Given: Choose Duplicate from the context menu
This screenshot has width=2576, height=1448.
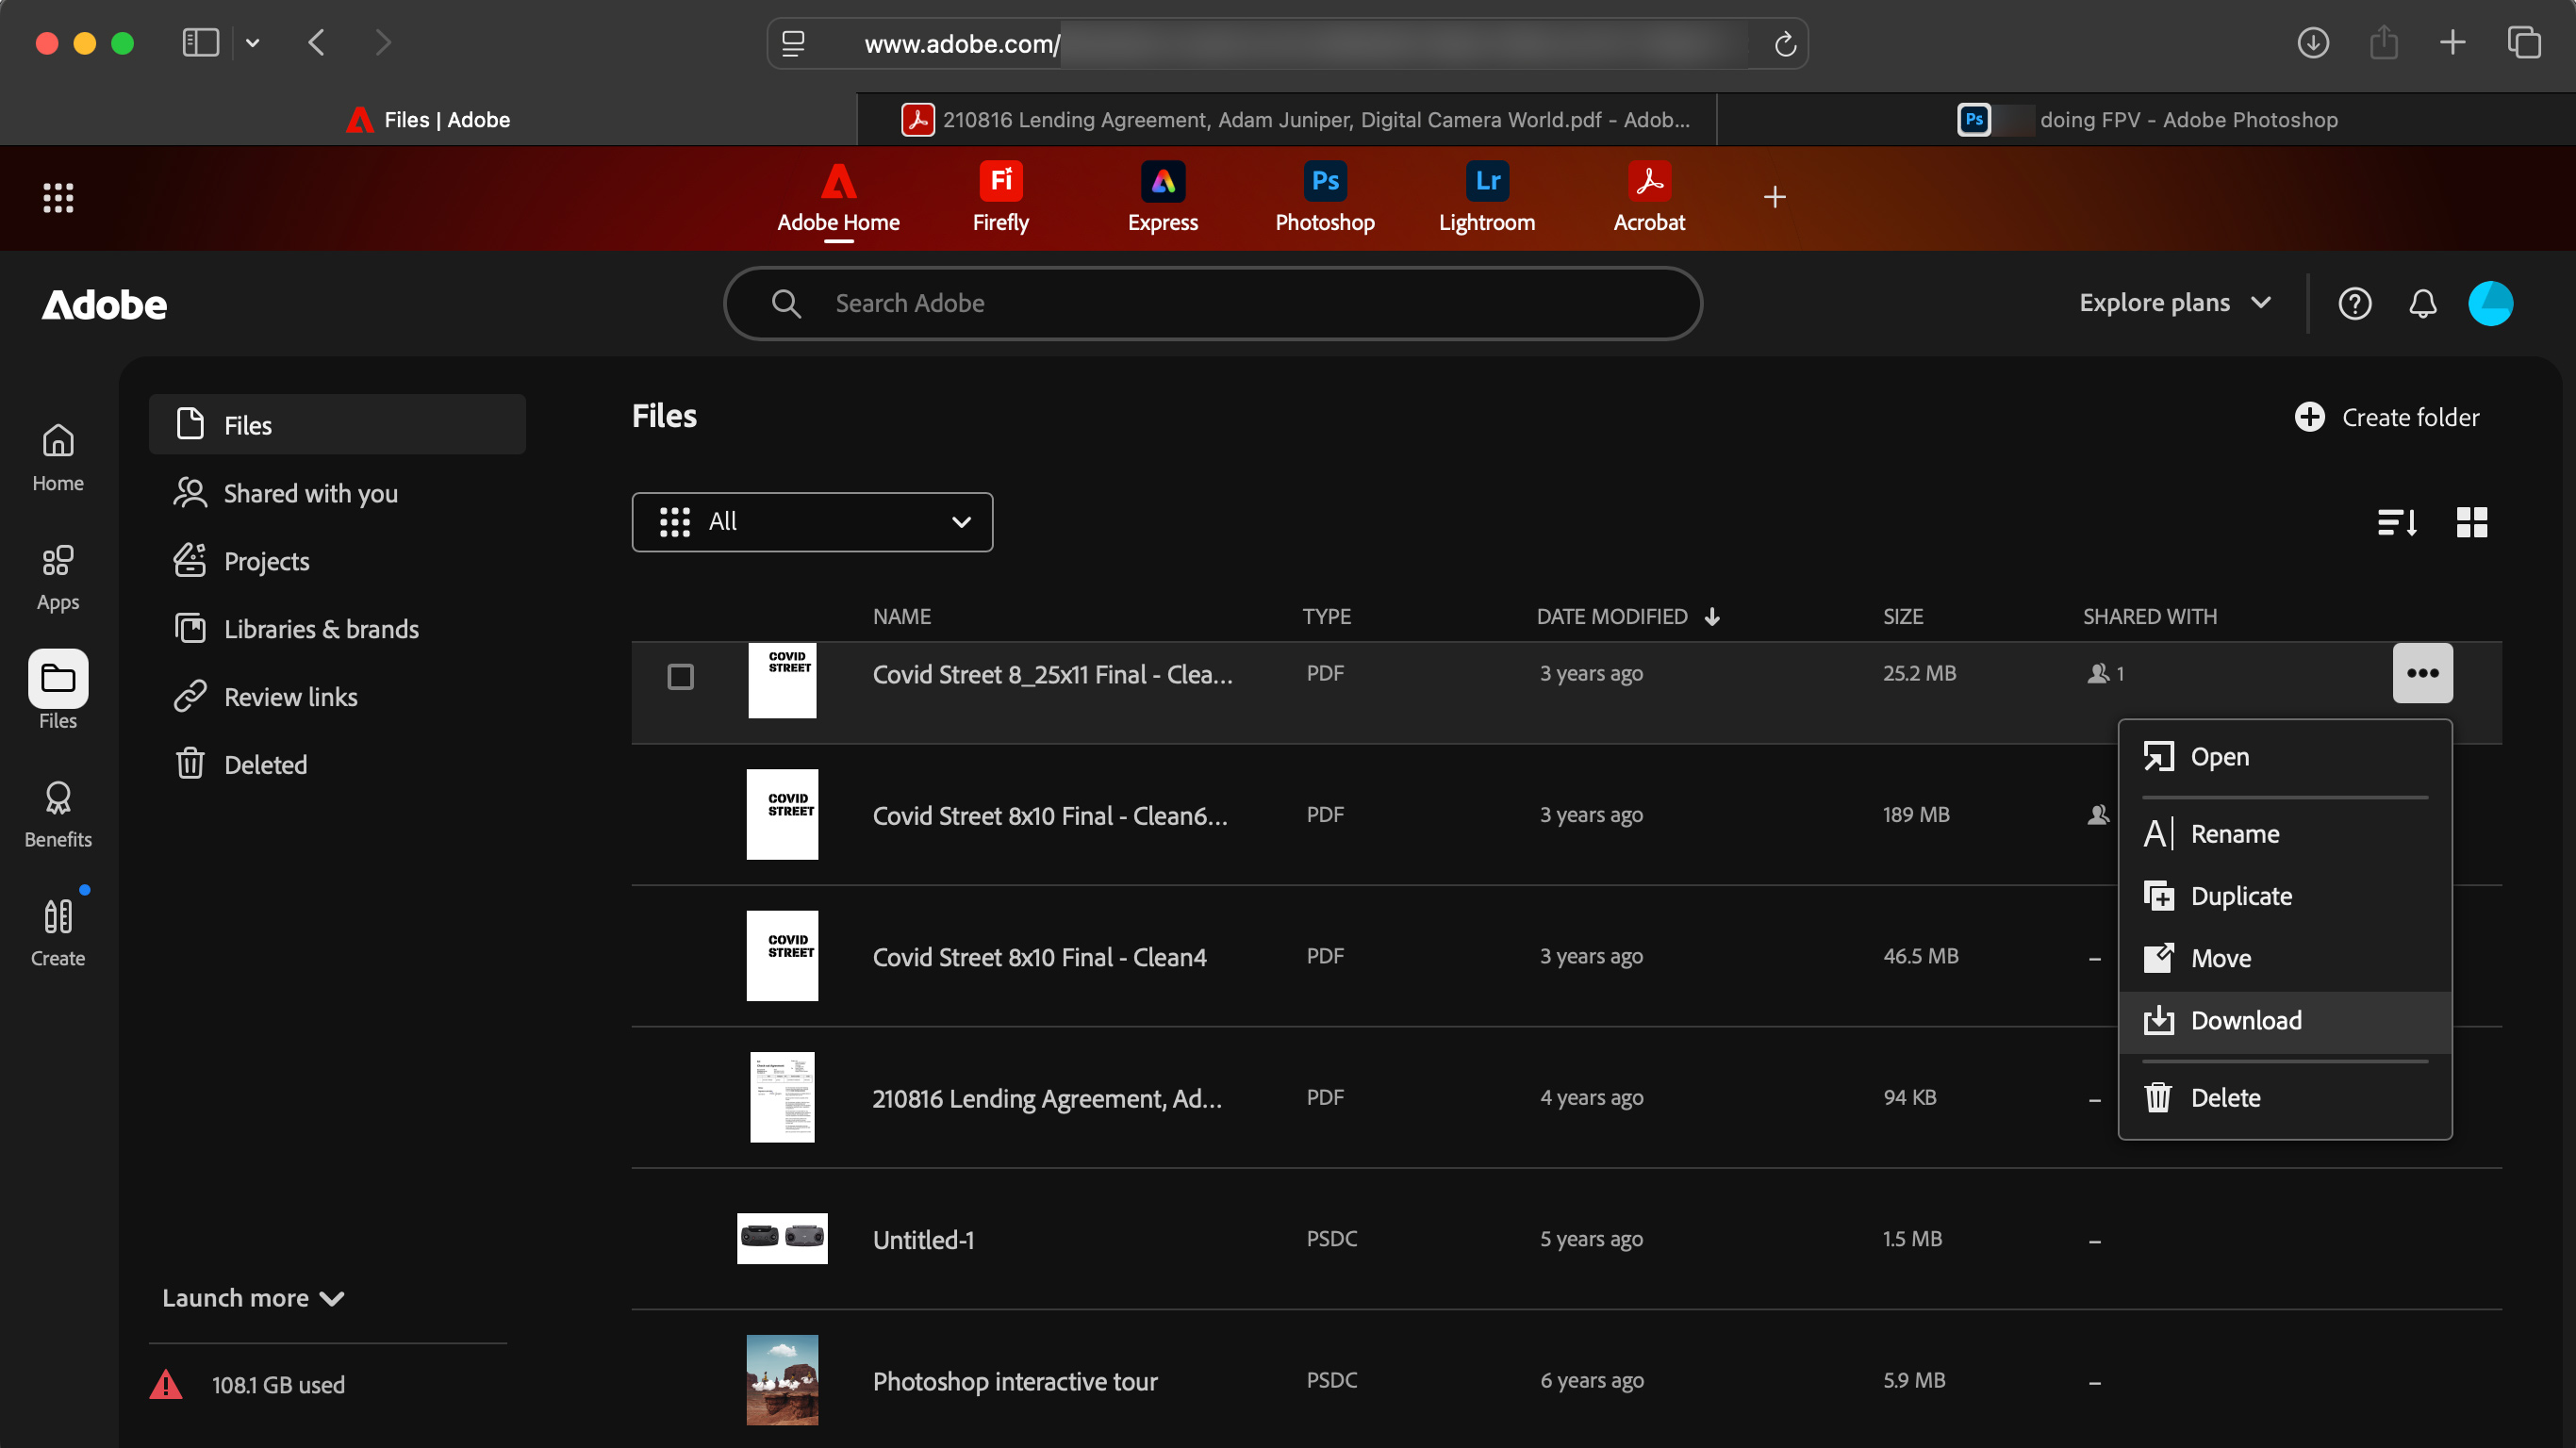Looking at the screenshot, I should 2284,896.
